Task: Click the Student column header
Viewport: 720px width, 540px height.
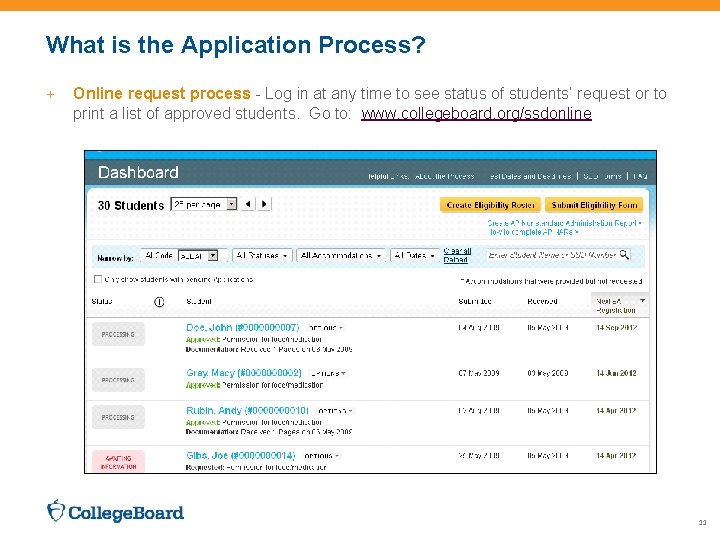Action: point(199,301)
